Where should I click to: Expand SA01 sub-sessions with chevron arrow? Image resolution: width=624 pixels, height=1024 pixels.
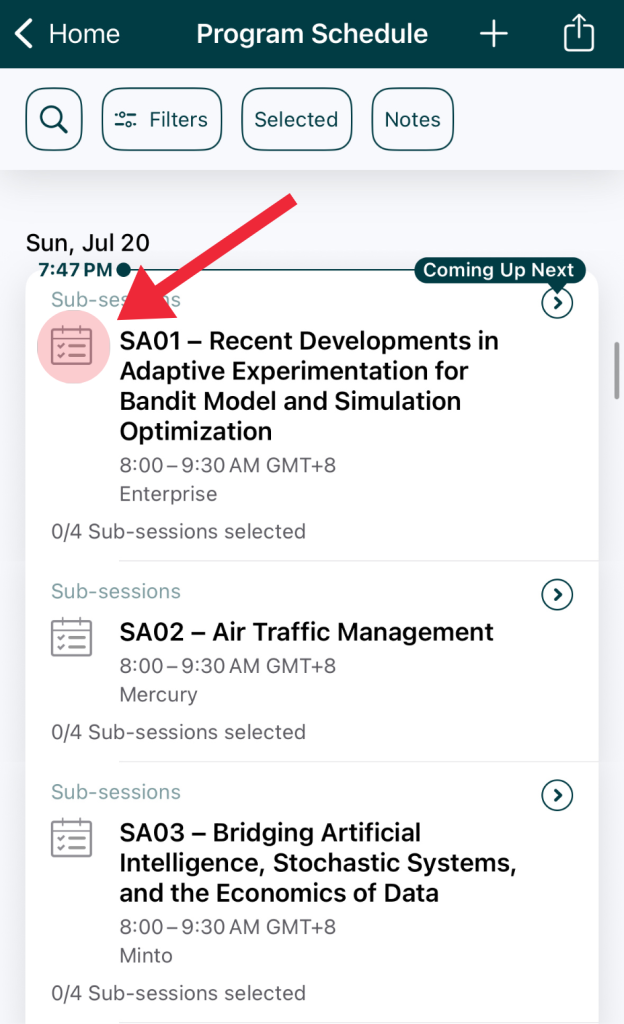click(x=557, y=303)
